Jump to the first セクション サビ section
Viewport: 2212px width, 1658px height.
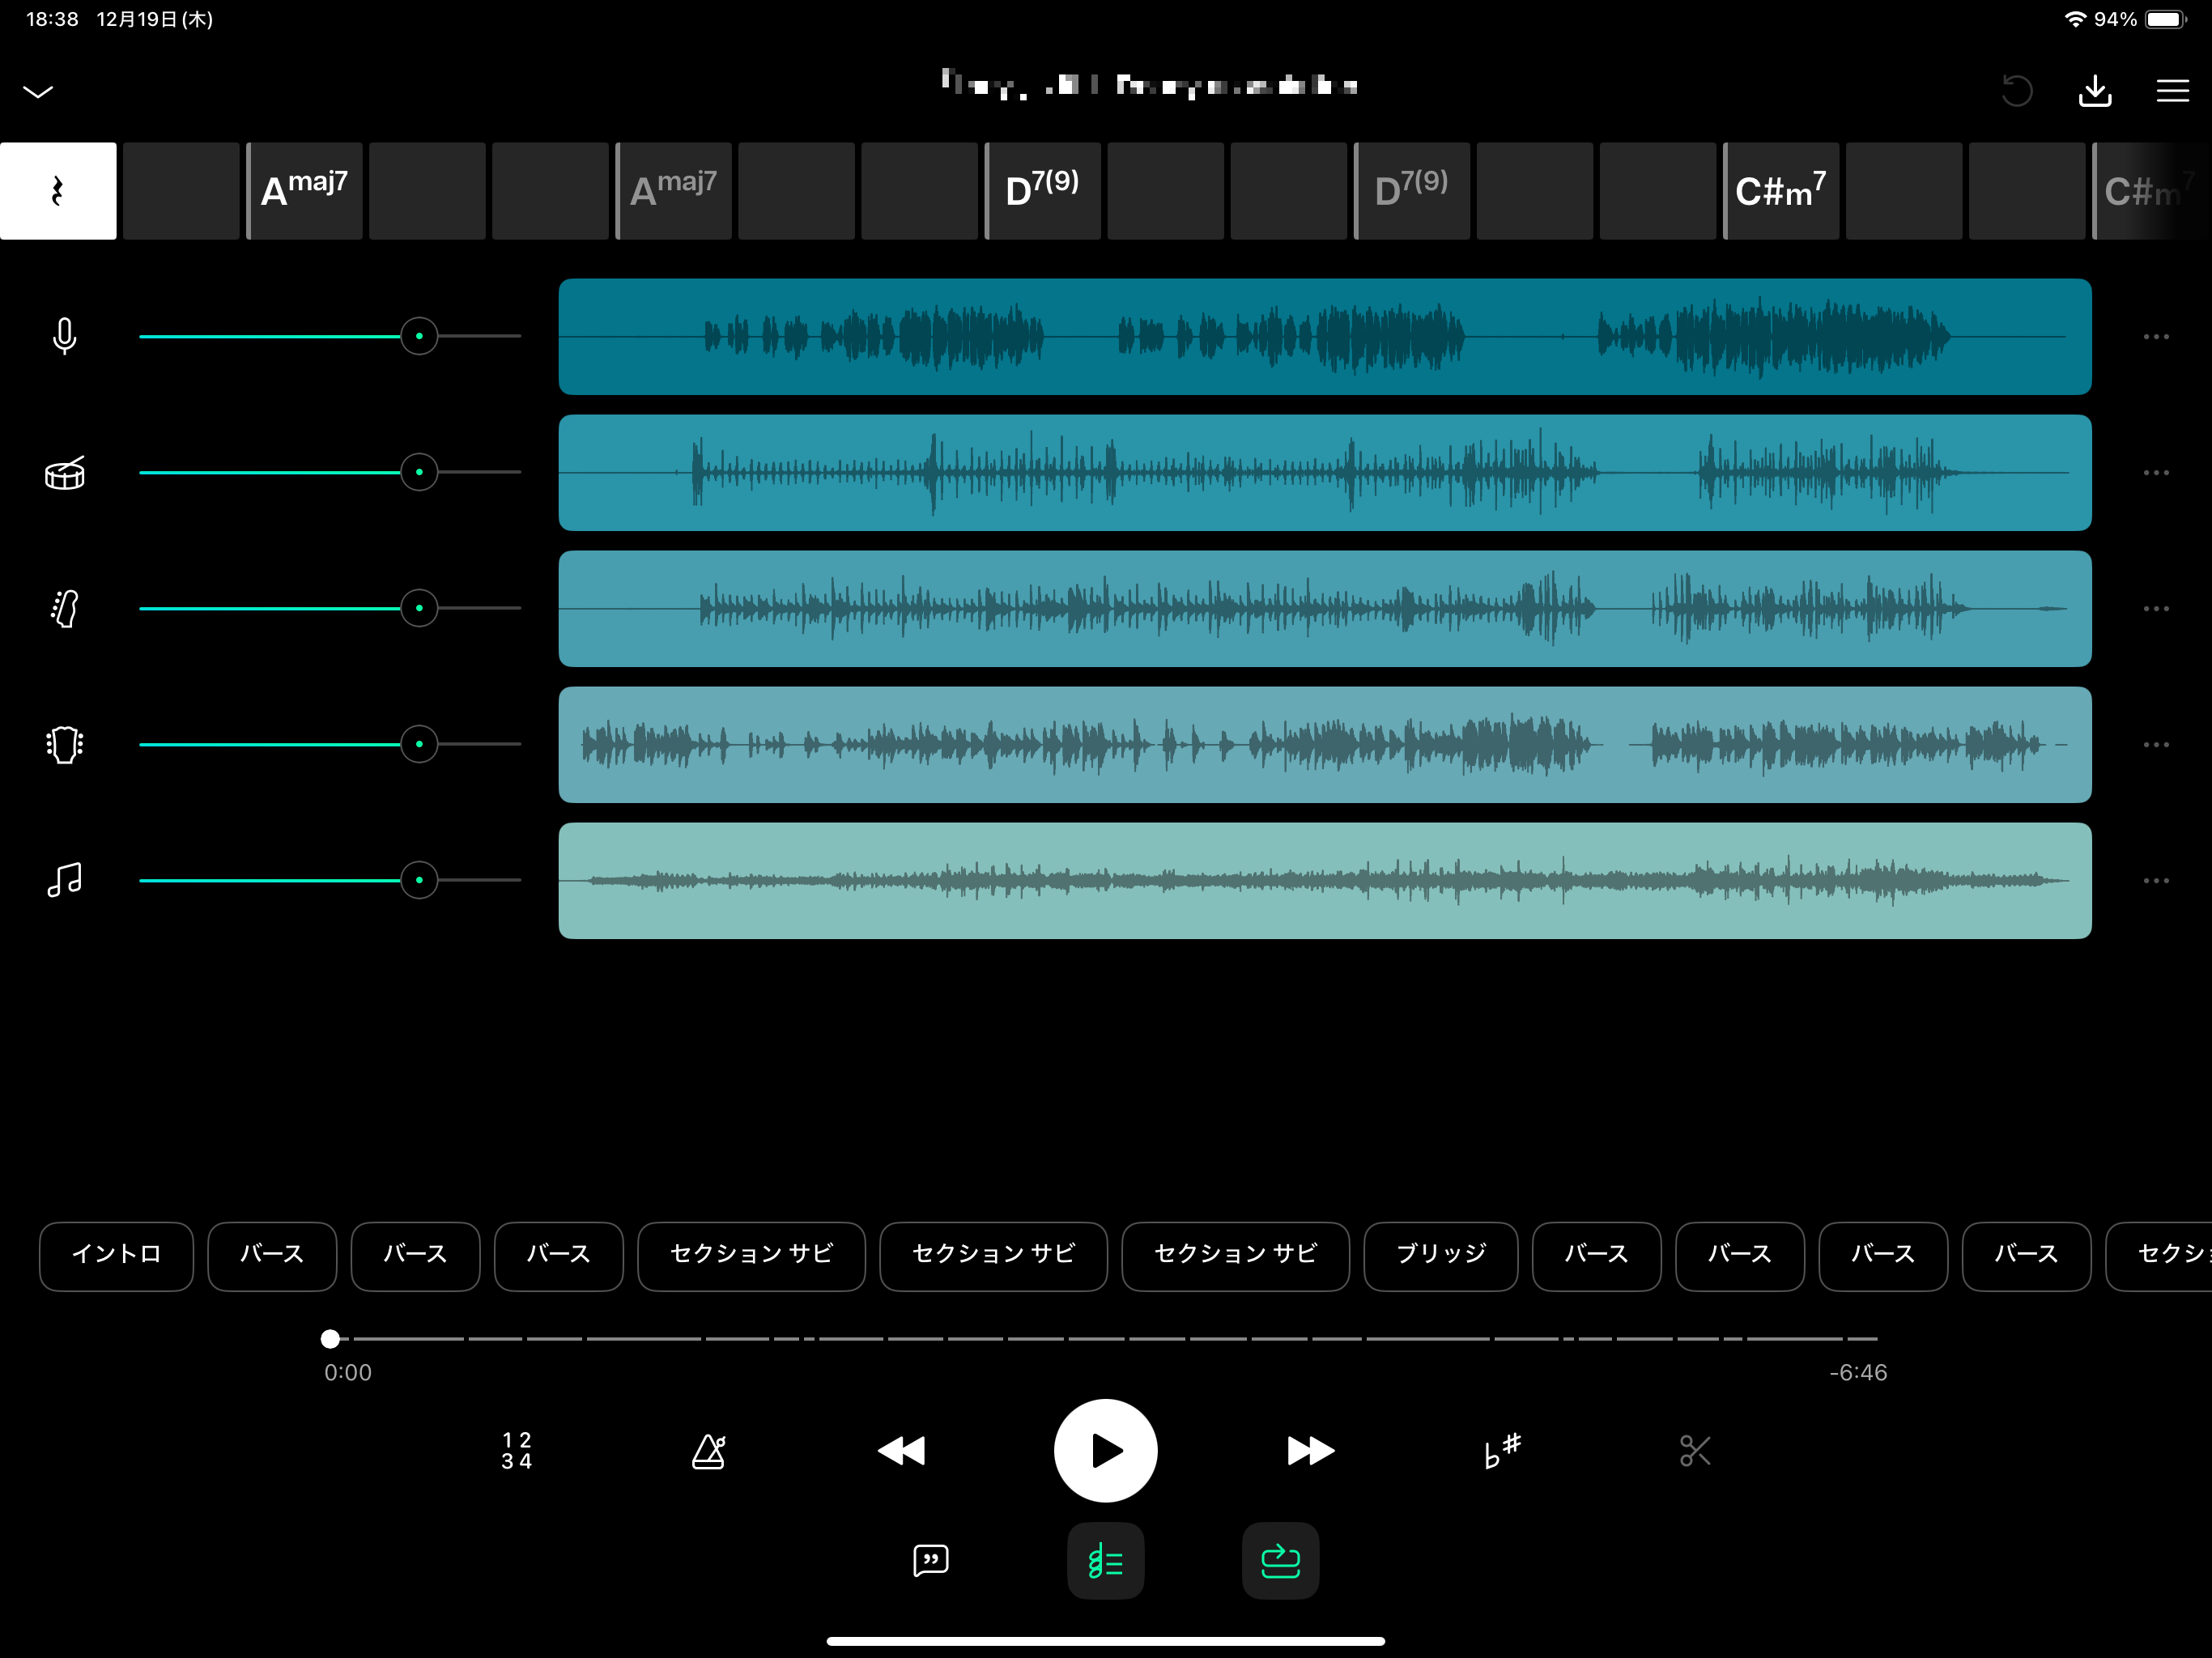[x=751, y=1256]
